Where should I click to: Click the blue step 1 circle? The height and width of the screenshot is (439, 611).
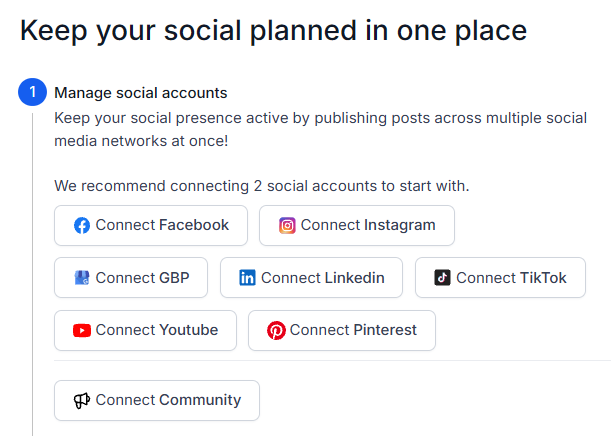[x=32, y=93]
